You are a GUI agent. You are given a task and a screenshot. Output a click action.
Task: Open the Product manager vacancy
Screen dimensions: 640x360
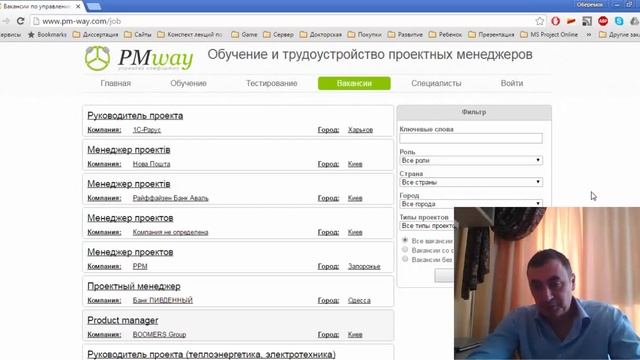(123, 320)
